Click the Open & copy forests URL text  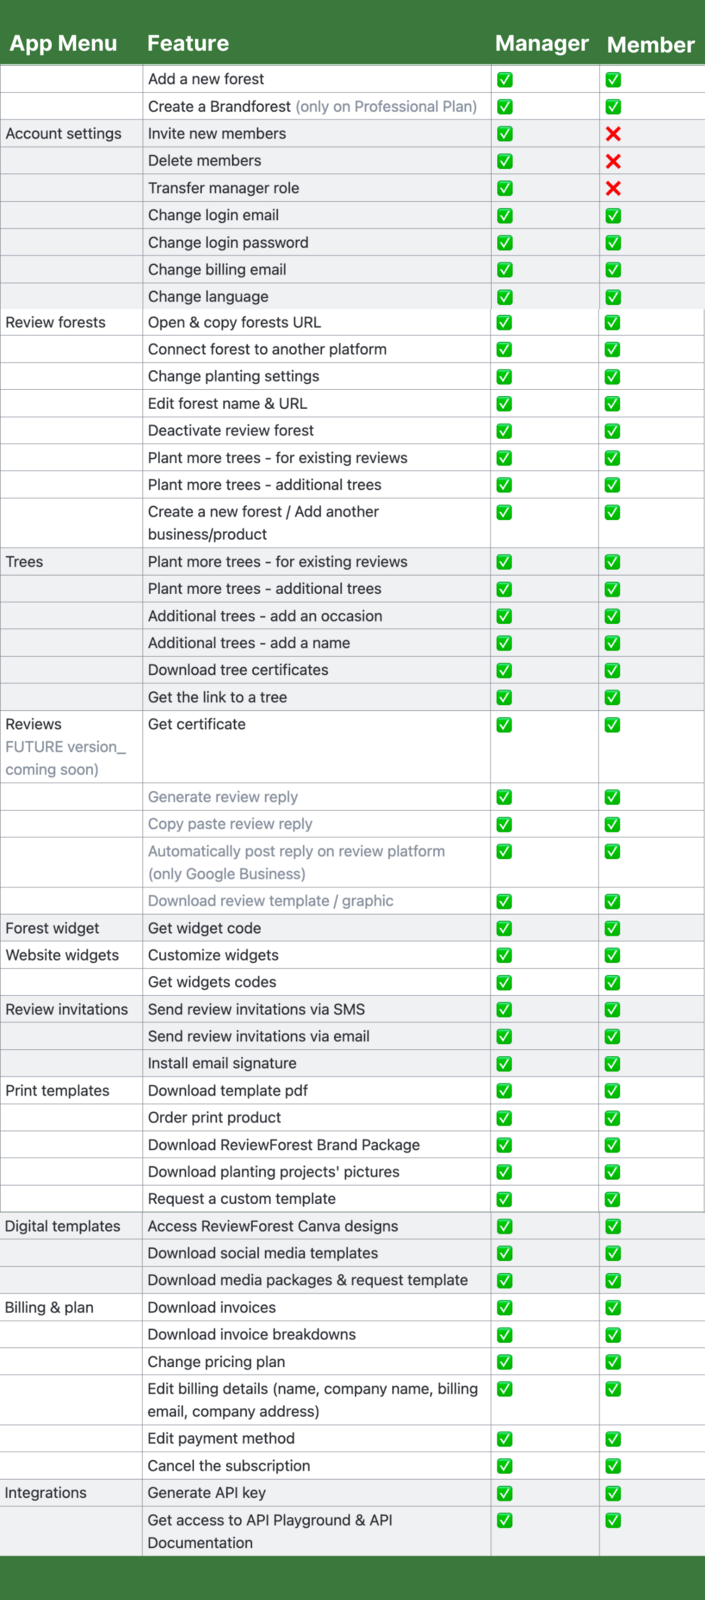click(234, 322)
